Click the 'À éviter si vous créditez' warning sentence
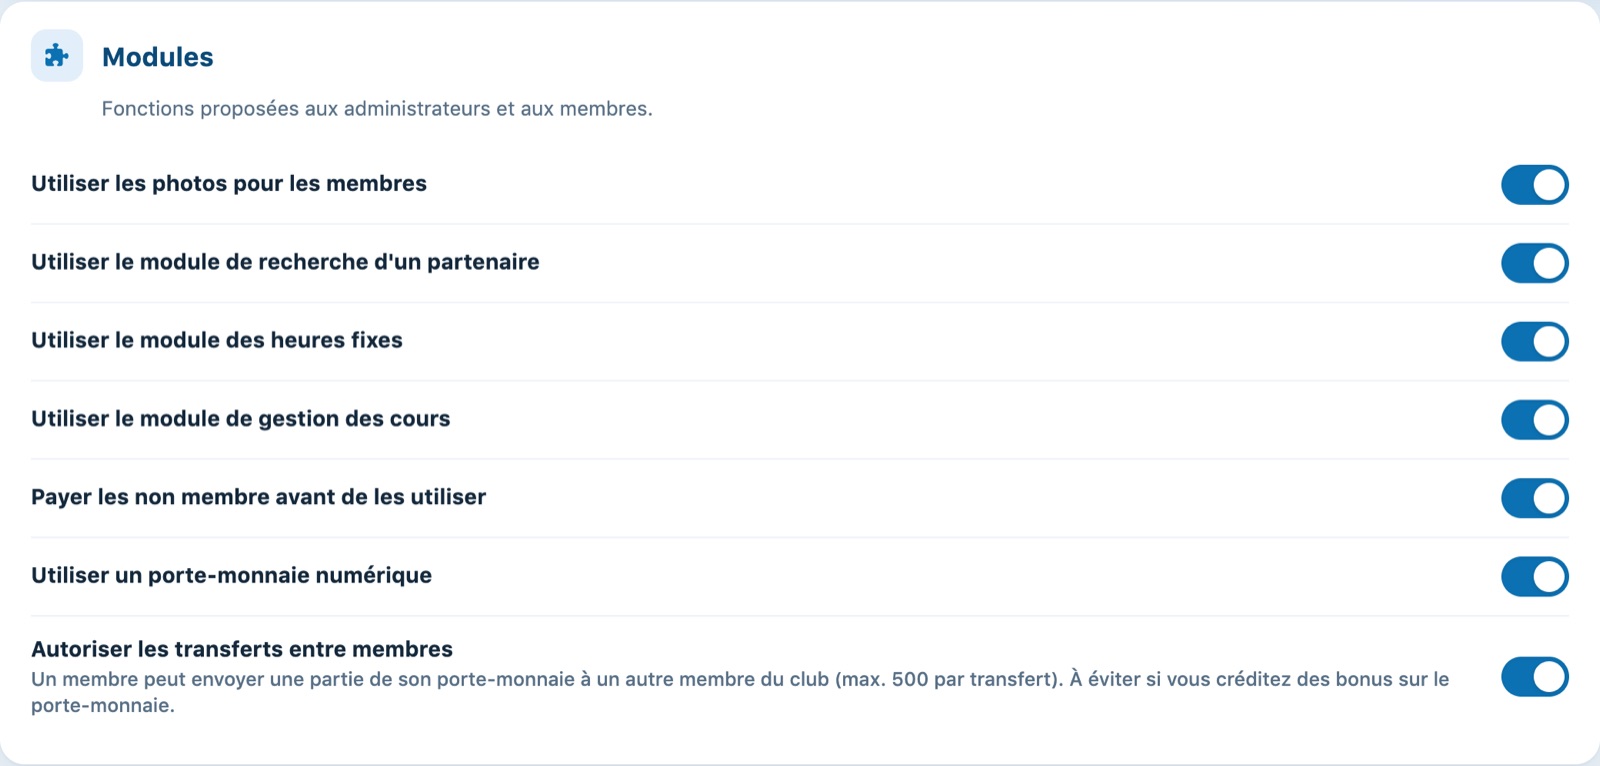This screenshot has height=766, width=1600. [x=1259, y=679]
